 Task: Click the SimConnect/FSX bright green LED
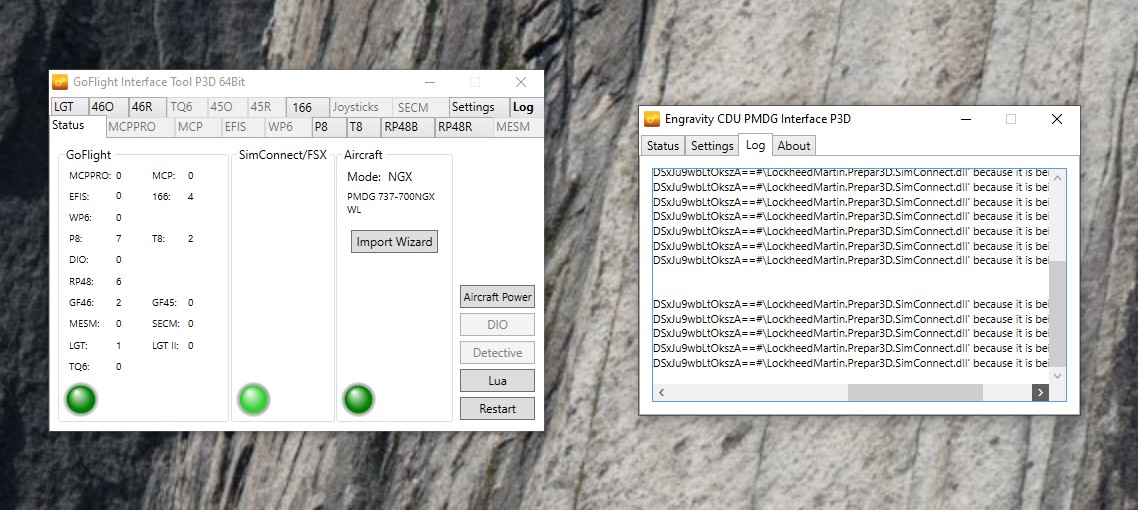click(254, 400)
